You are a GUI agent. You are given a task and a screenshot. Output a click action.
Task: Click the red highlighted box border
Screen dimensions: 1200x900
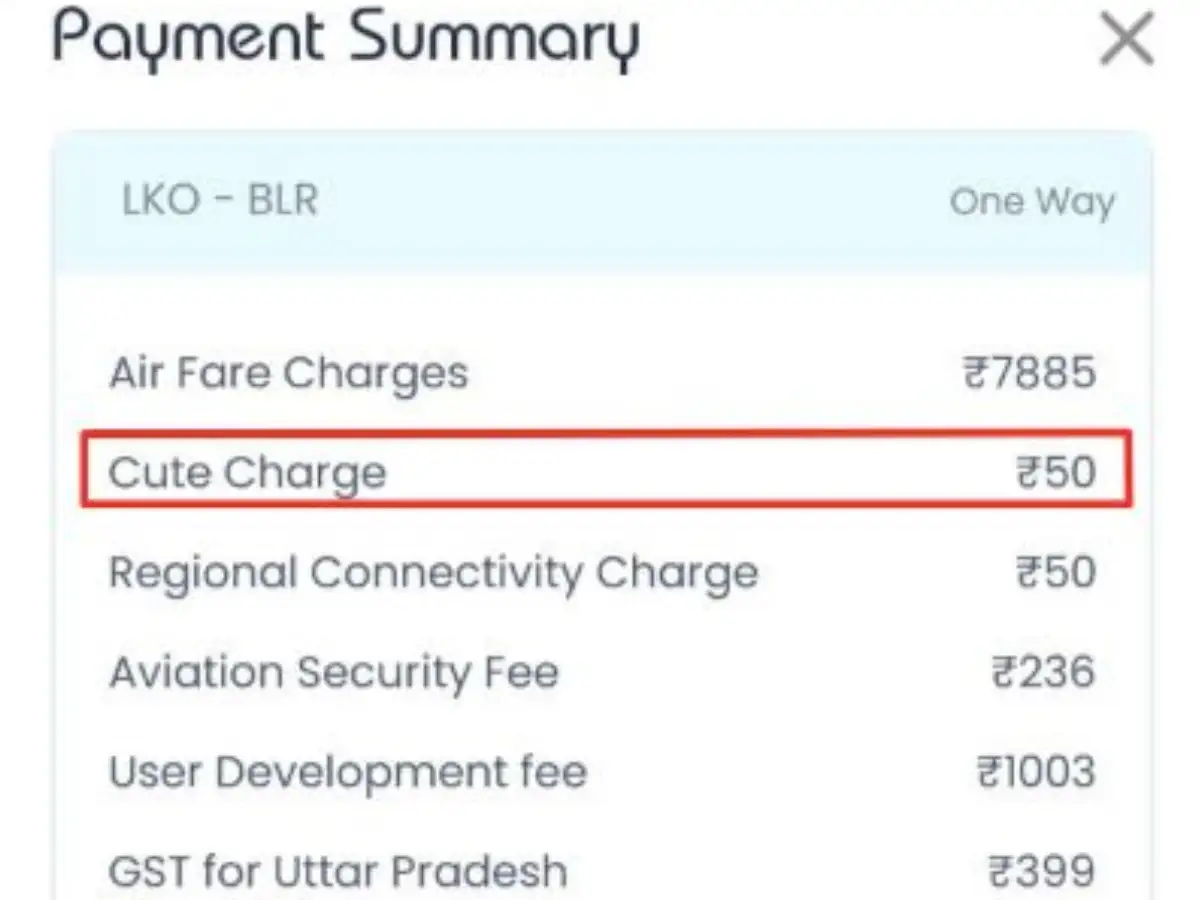(606, 433)
